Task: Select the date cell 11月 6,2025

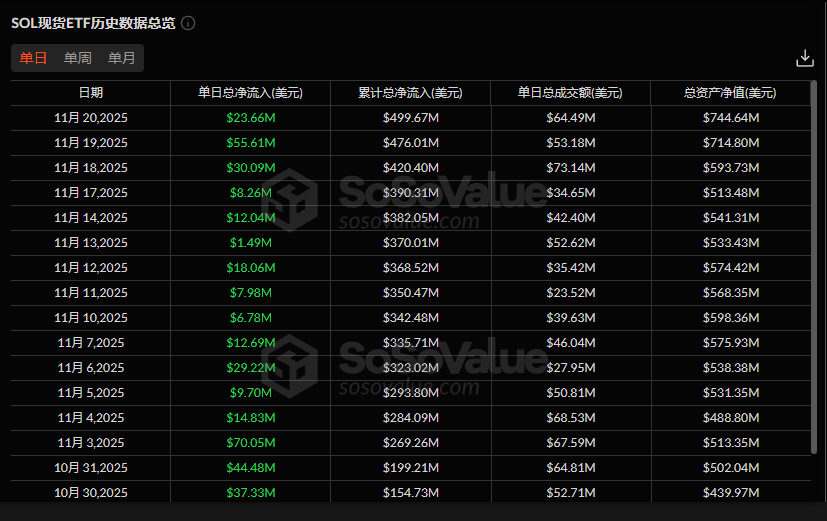Action: tap(91, 368)
